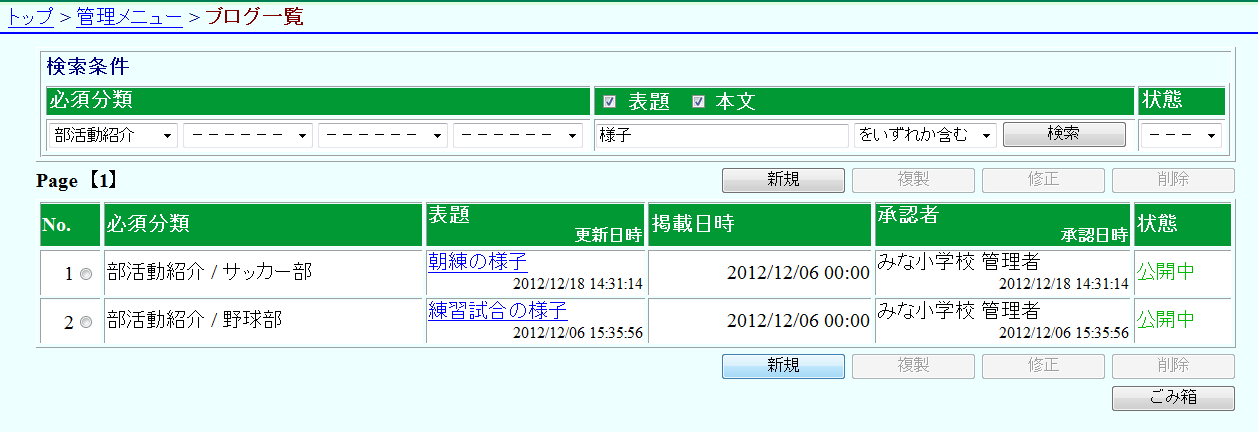The image size is (1258, 432).
Task: Open the 練習試合の様子 blog link
Action: coord(498,309)
